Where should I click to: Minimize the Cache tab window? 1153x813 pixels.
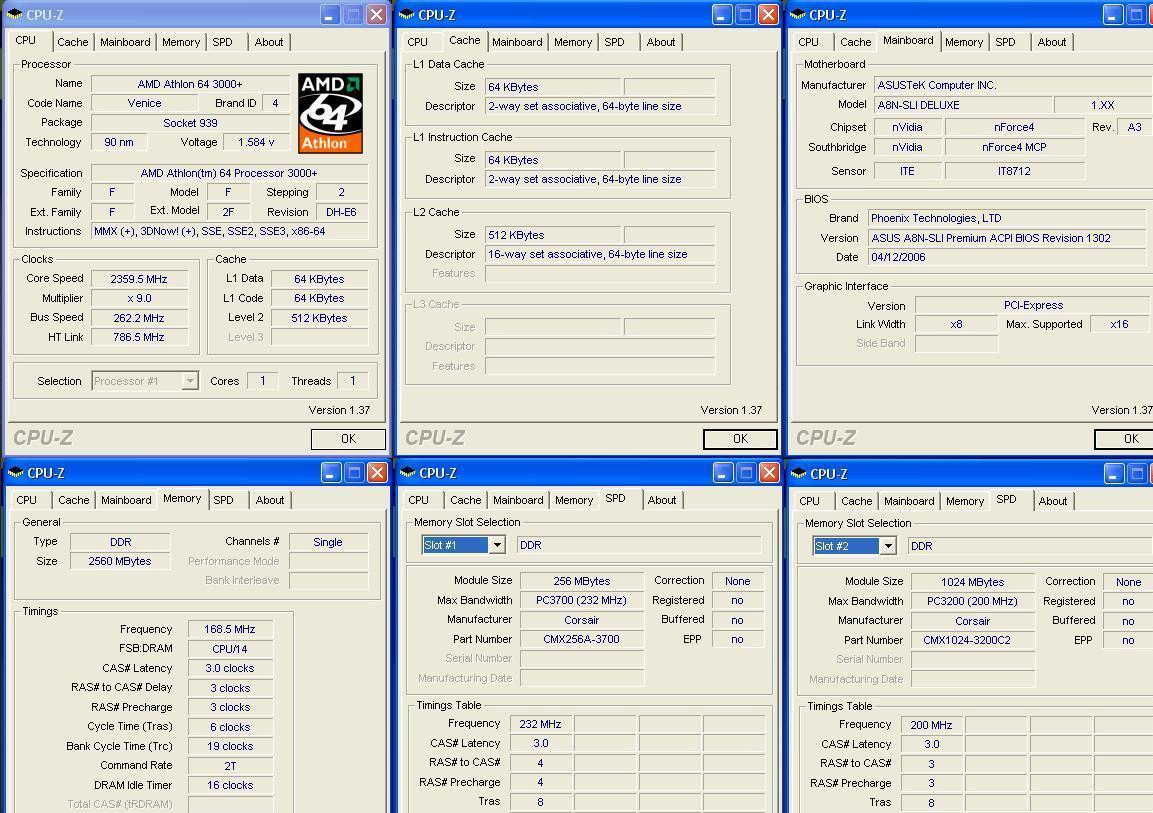(x=722, y=15)
